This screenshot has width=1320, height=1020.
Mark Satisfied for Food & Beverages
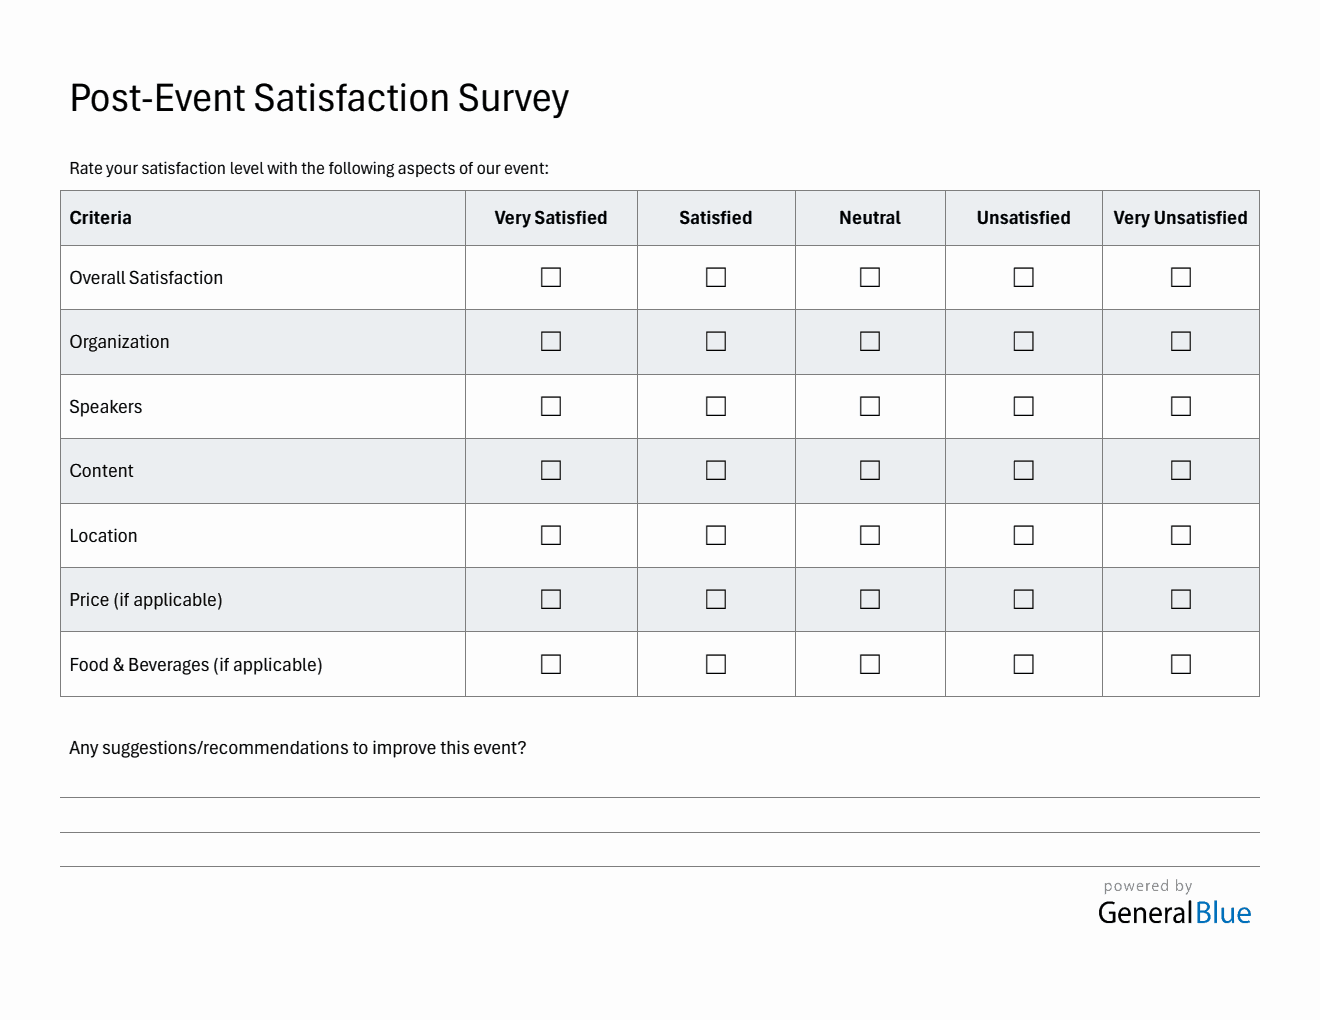click(x=716, y=664)
